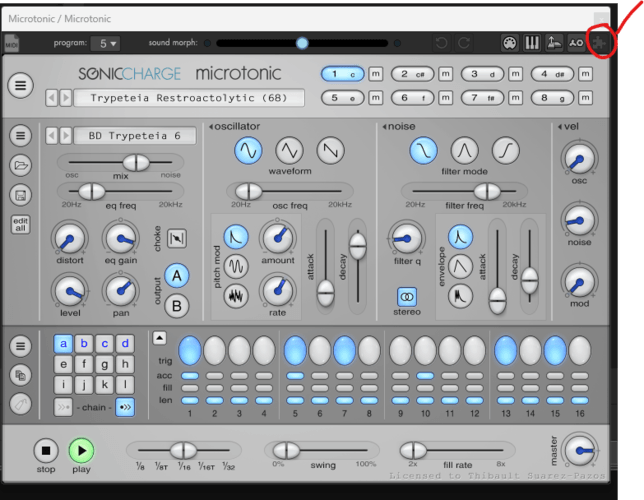
Task: Save the drum patch with disk icon
Action: point(20,194)
